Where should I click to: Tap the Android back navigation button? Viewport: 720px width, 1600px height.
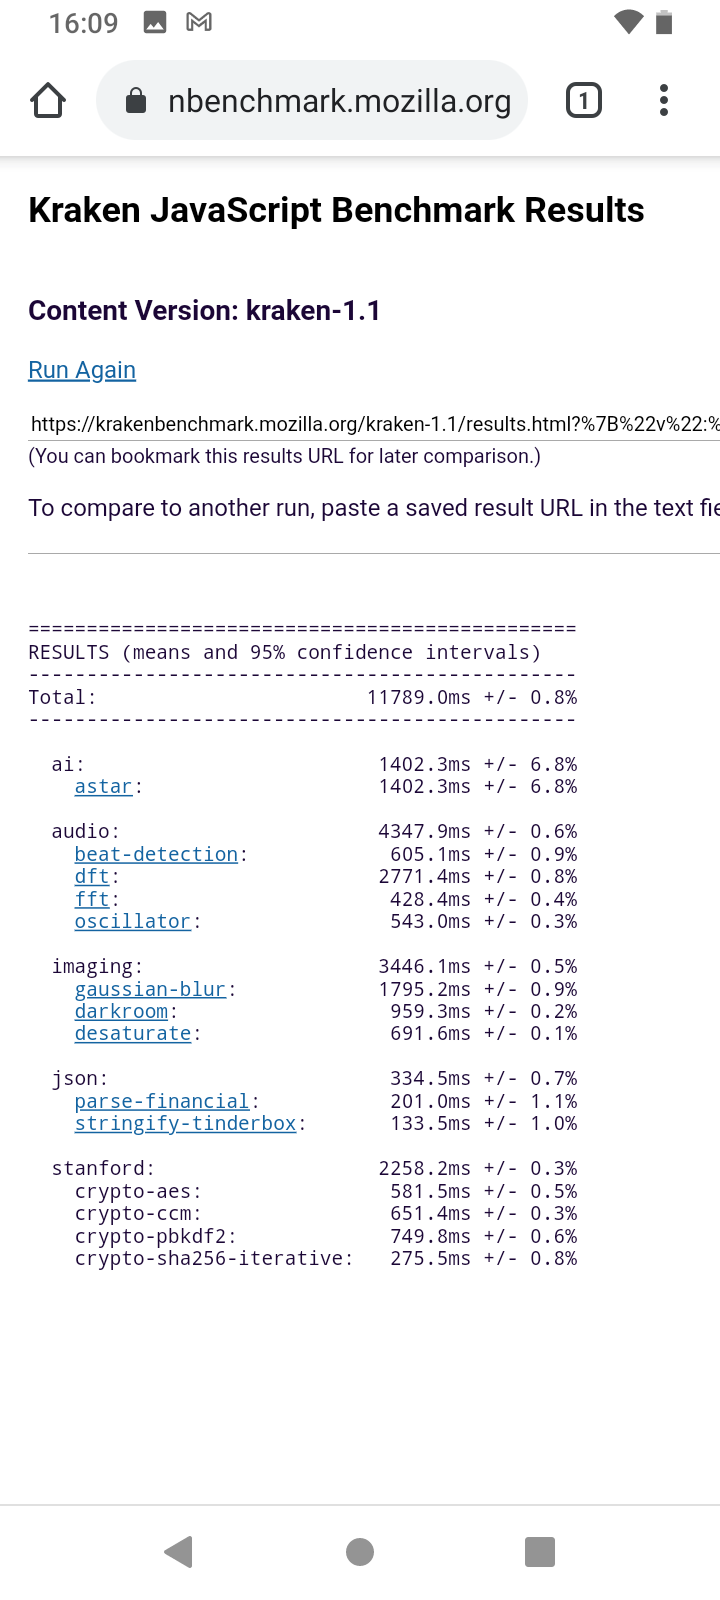coord(178,1552)
